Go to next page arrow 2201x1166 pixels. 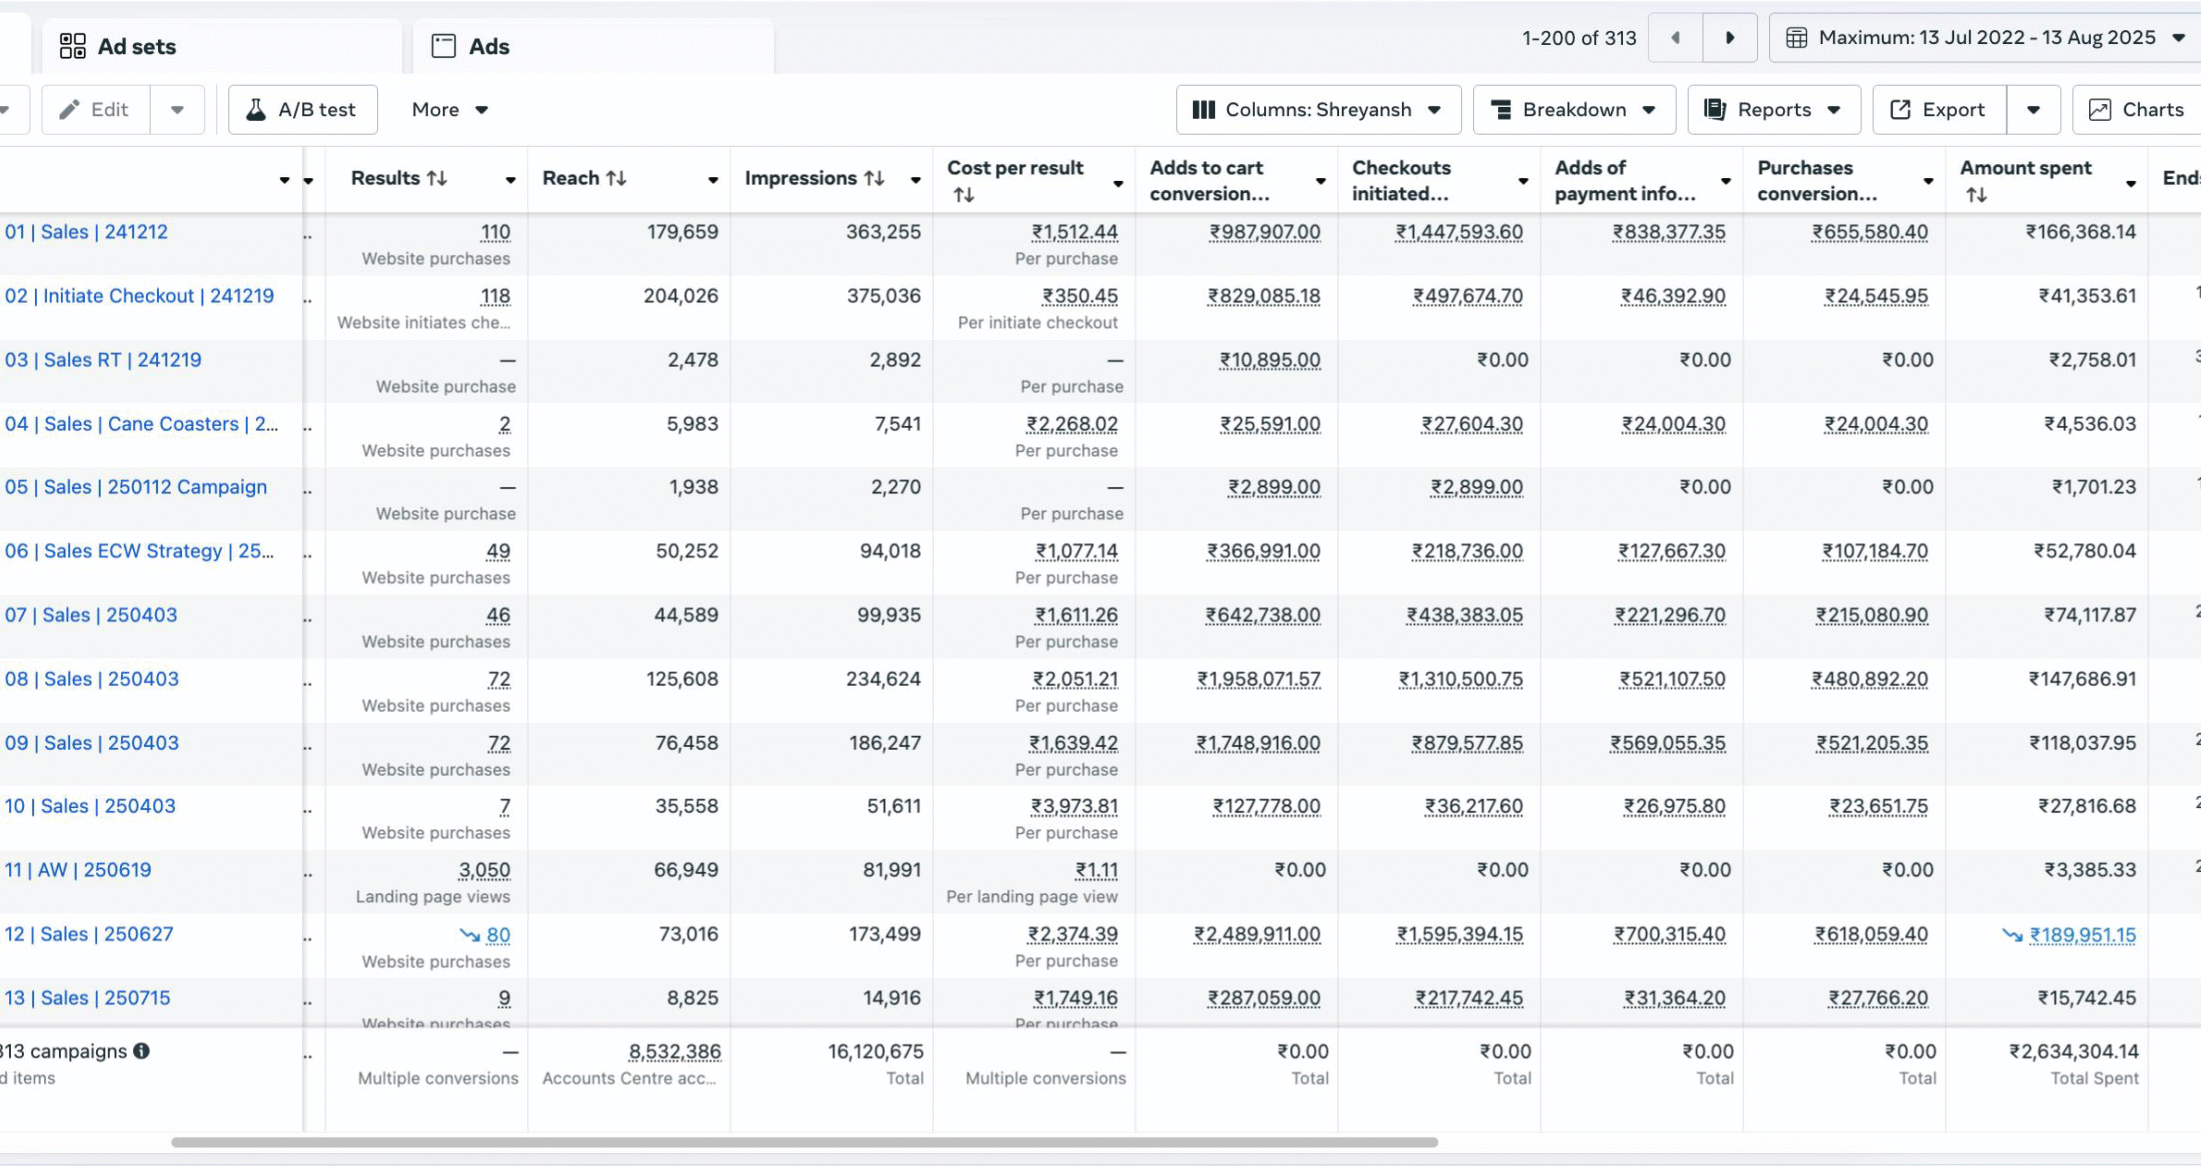pyautogui.click(x=1730, y=38)
